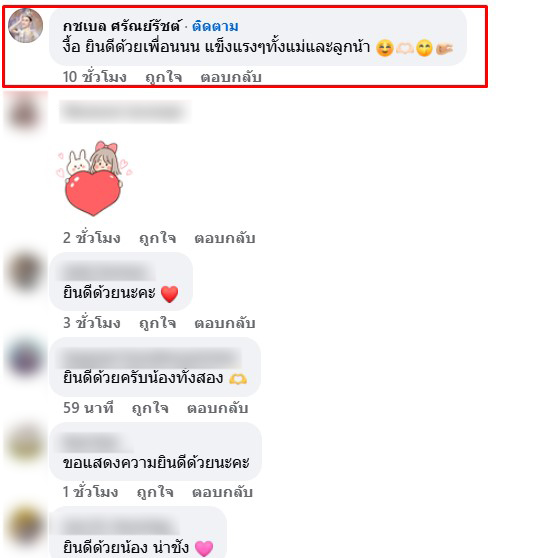Reply to the comment posted 3 ชั่วโมง ago
The image size is (552, 558).
tap(225, 323)
